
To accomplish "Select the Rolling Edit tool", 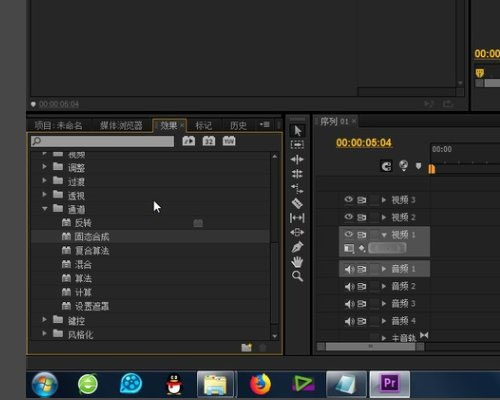I will coord(297,174).
